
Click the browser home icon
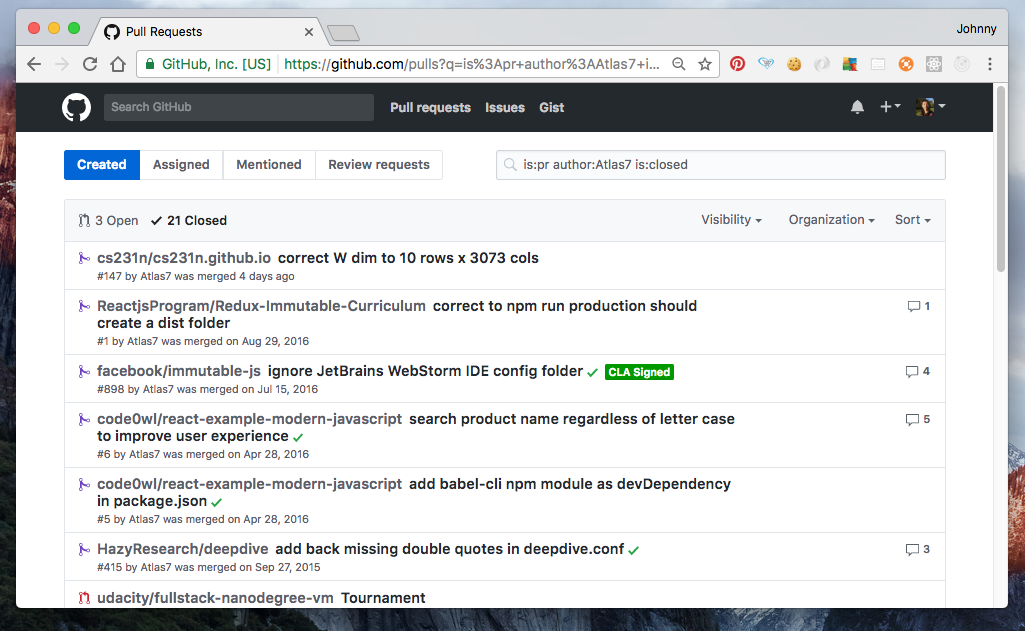pos(118,64)
